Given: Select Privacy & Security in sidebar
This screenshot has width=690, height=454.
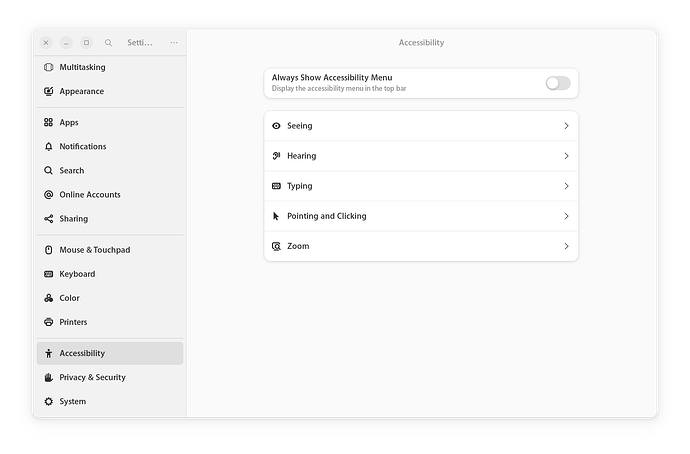Looking at the screenshot, I should pos(92,378).
